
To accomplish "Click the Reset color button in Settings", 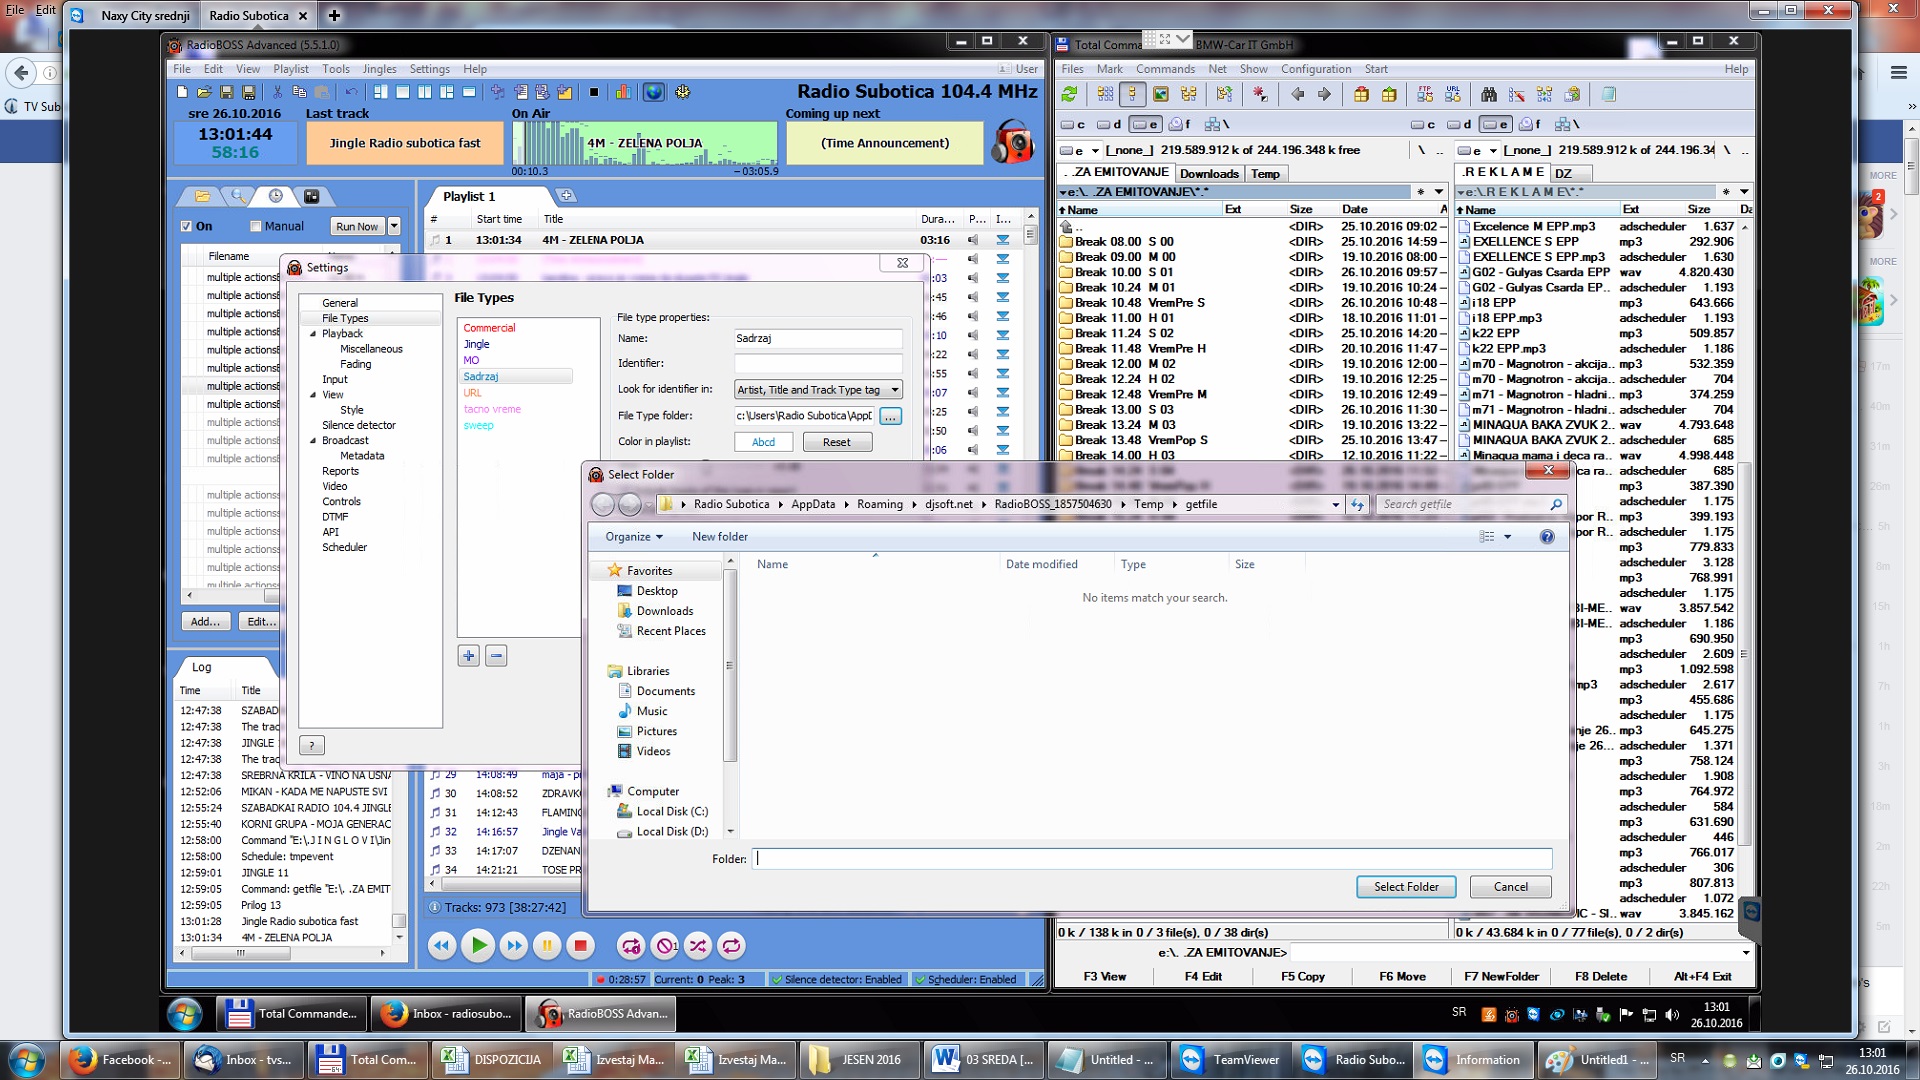I will [x=837, y=442].
